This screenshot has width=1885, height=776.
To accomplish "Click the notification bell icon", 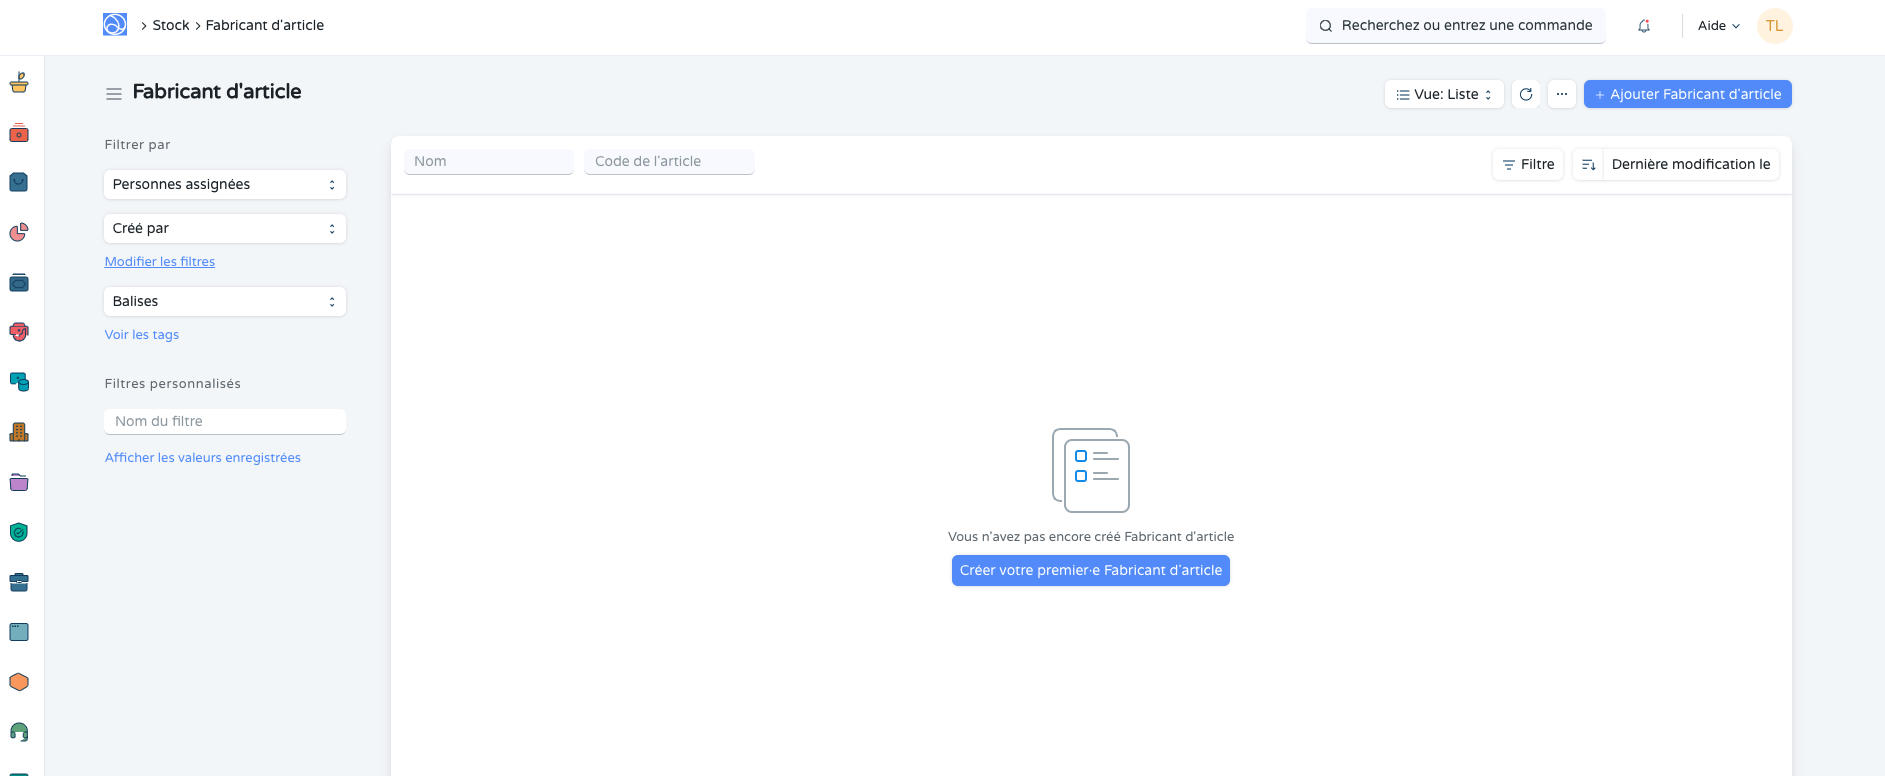I will tap(1643, 26).
